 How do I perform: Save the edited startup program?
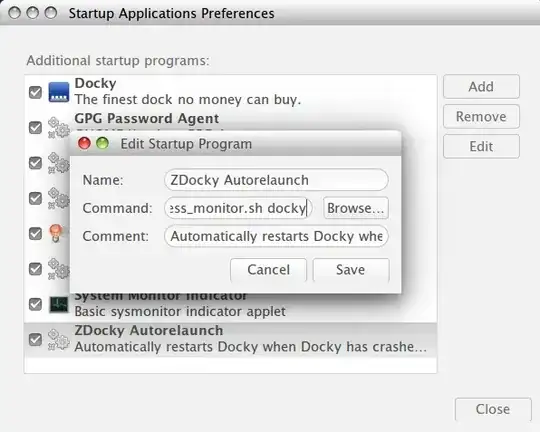(351, 270)
